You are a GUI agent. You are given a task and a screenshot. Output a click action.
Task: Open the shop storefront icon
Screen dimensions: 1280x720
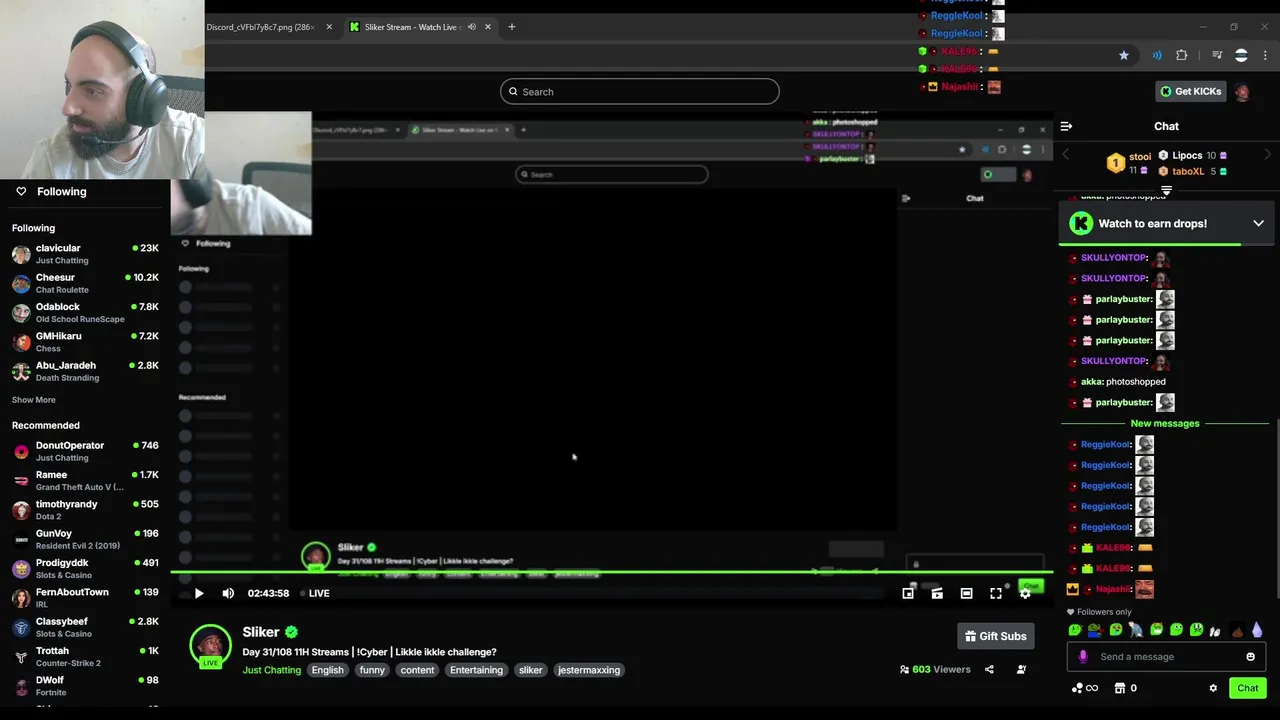tap(1120, 688)
